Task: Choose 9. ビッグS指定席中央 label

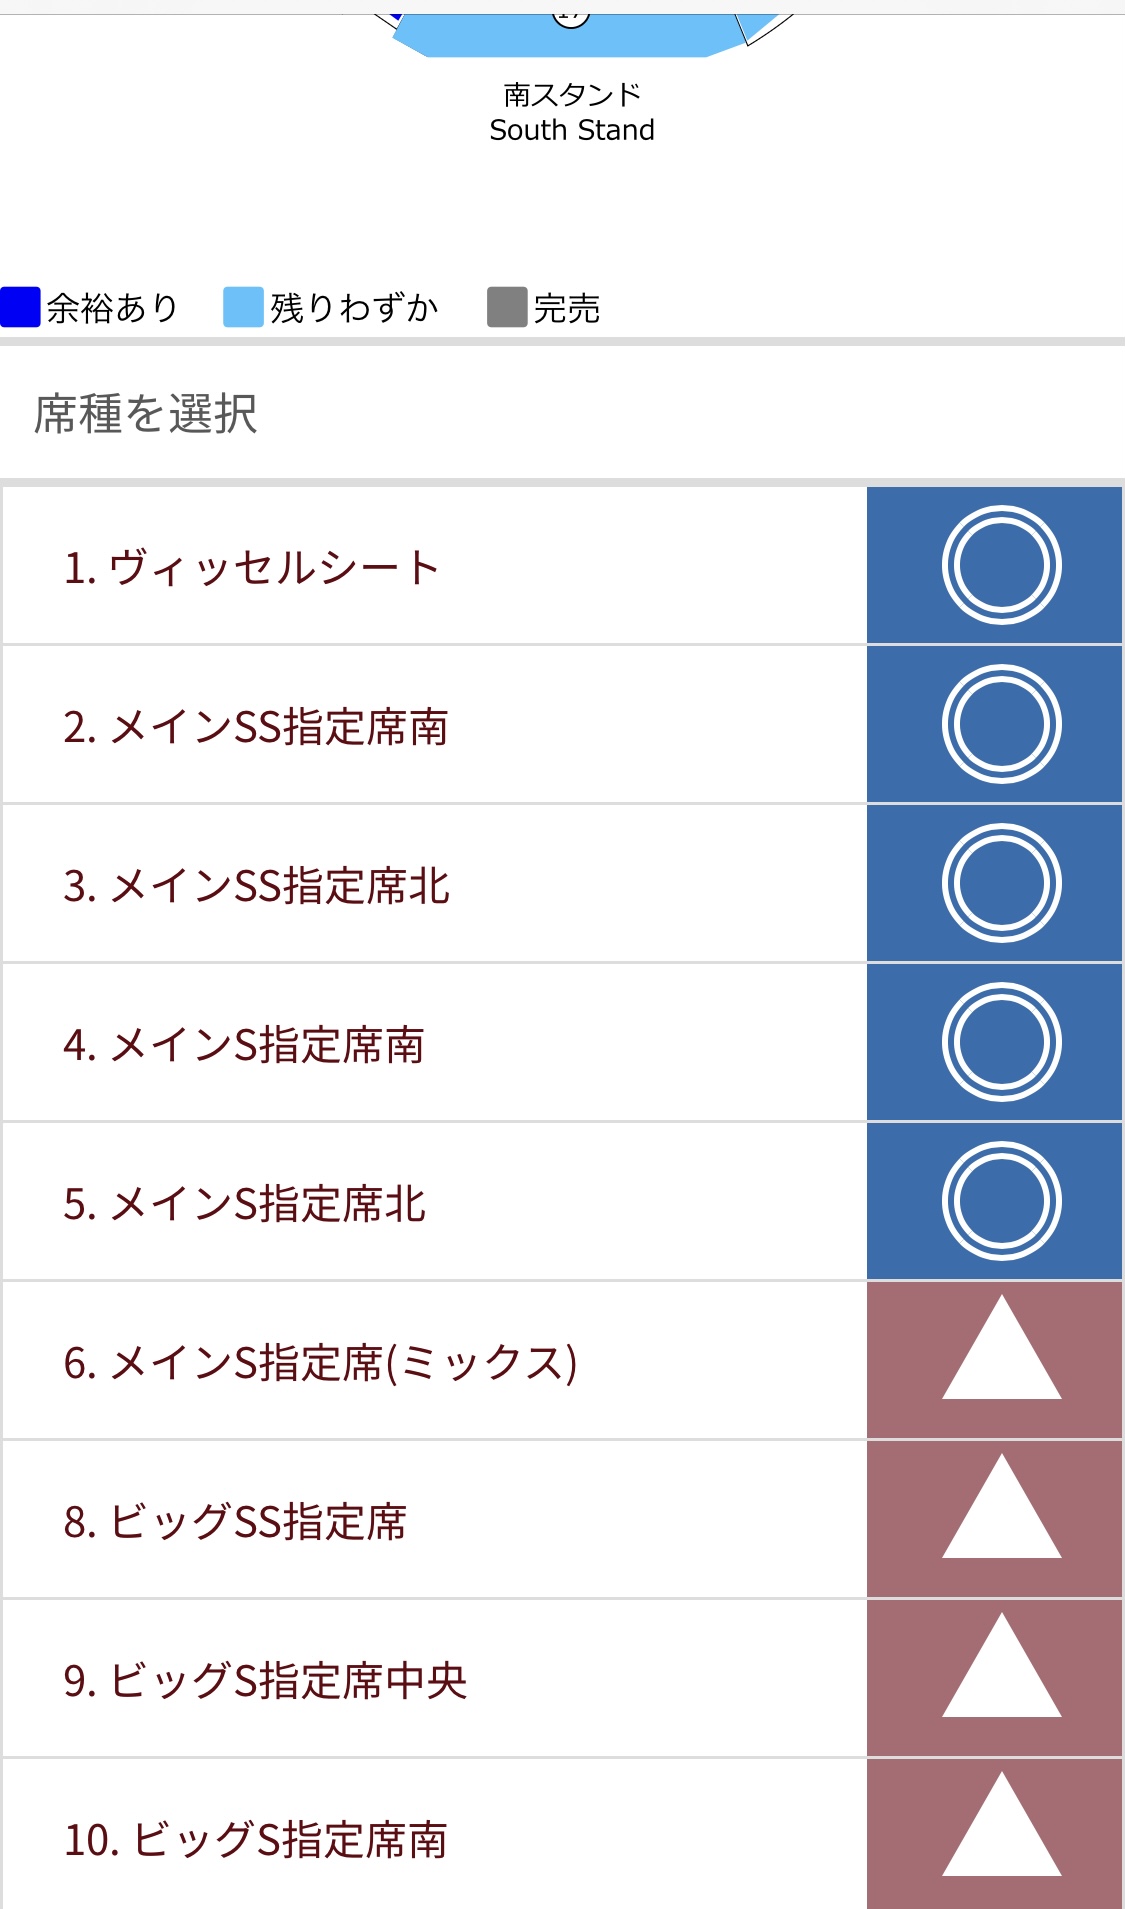Action: tap(265, 1681)
